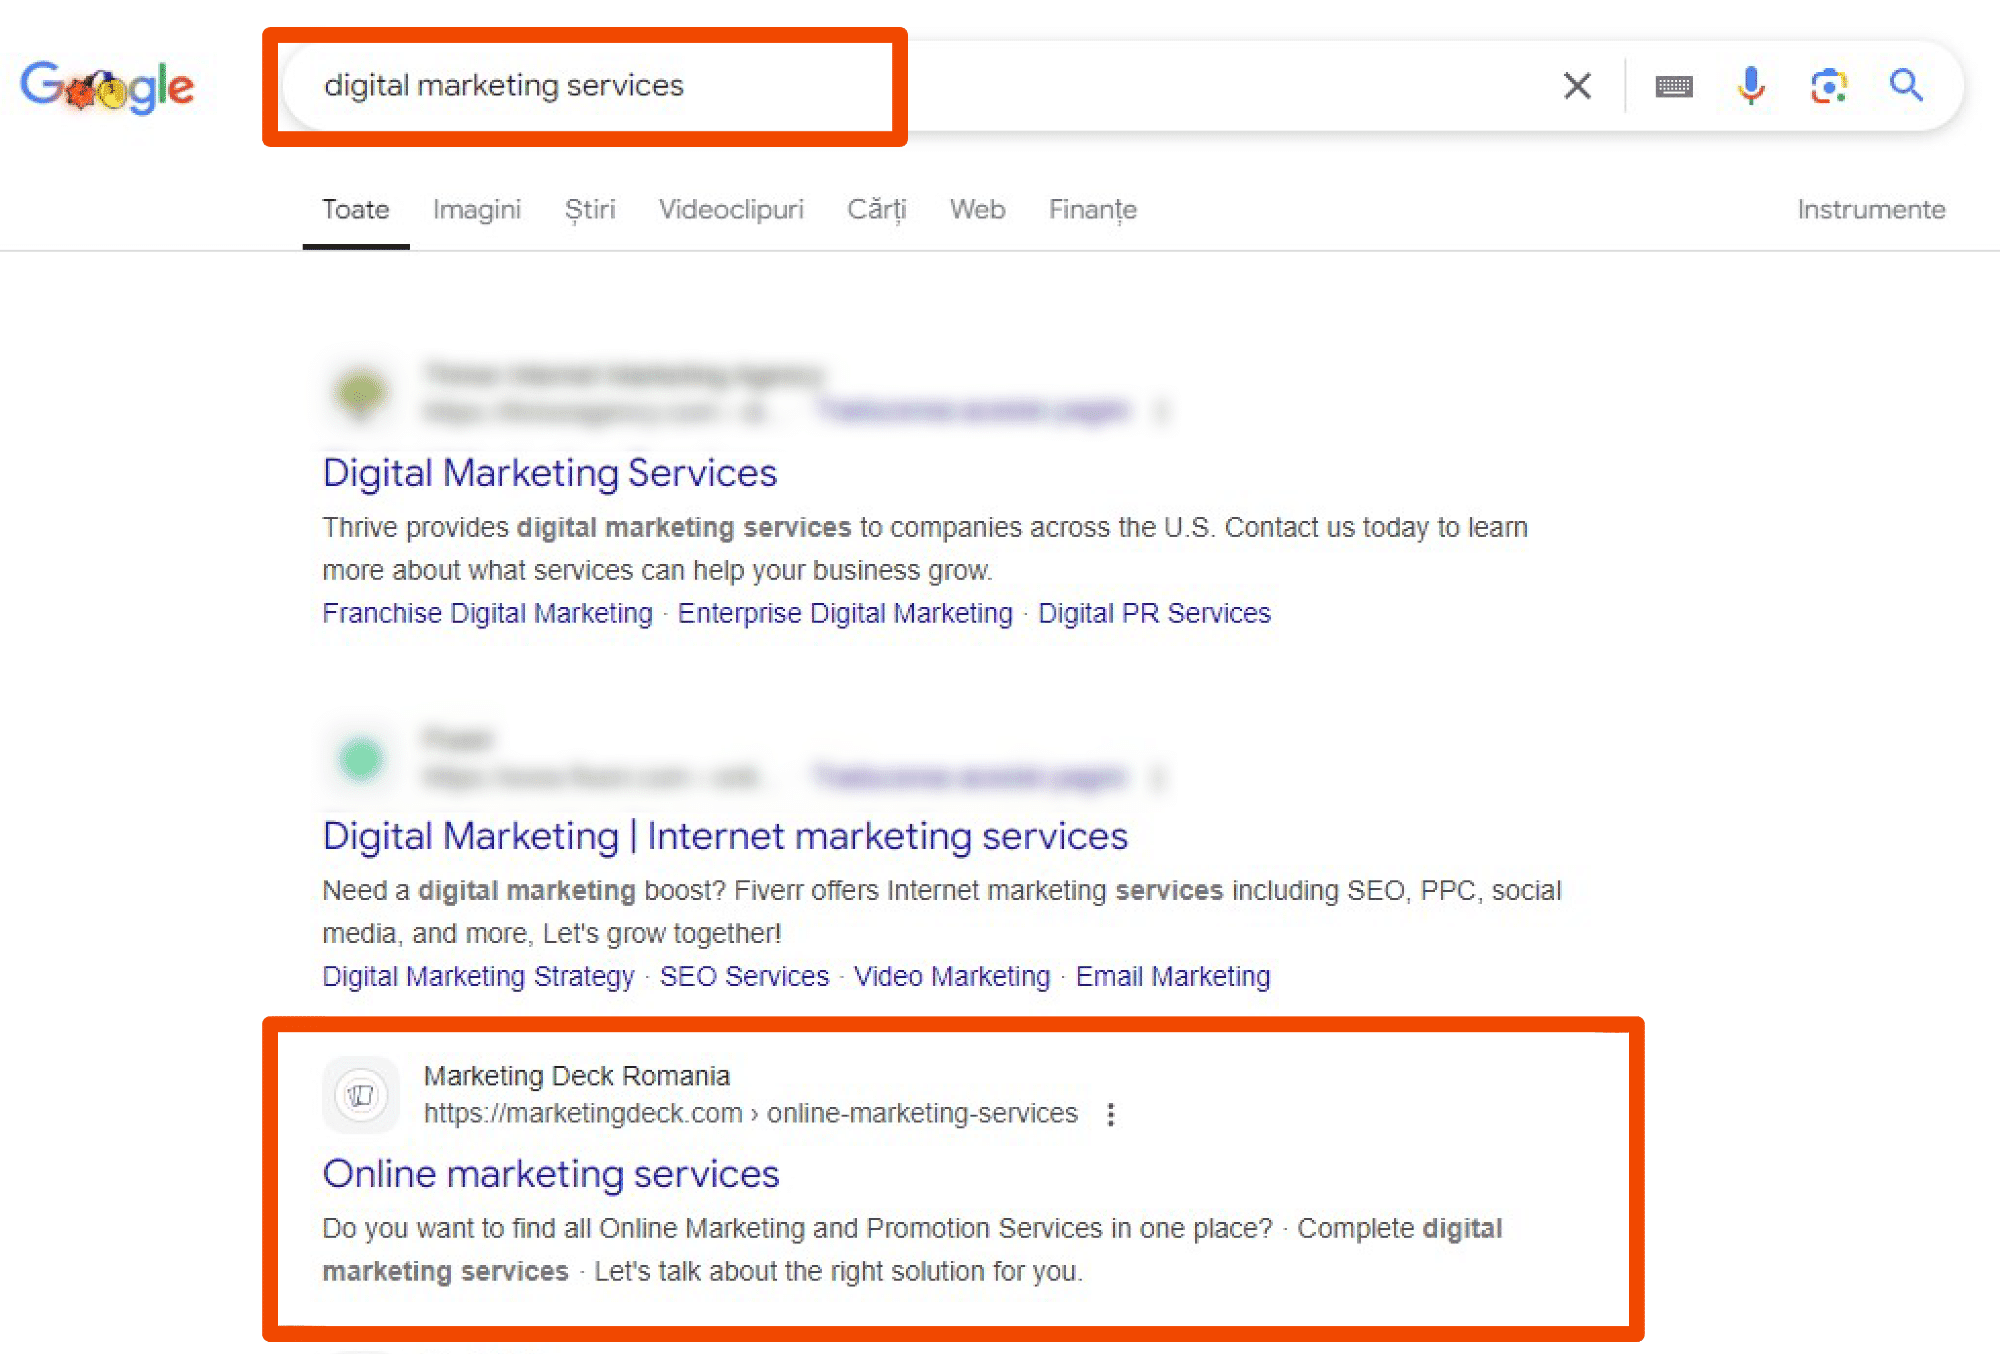Screen dimensions: 2000x1354
Task: Click the blurred favicon of the Thrive result
Action: [x=361, y=392]
